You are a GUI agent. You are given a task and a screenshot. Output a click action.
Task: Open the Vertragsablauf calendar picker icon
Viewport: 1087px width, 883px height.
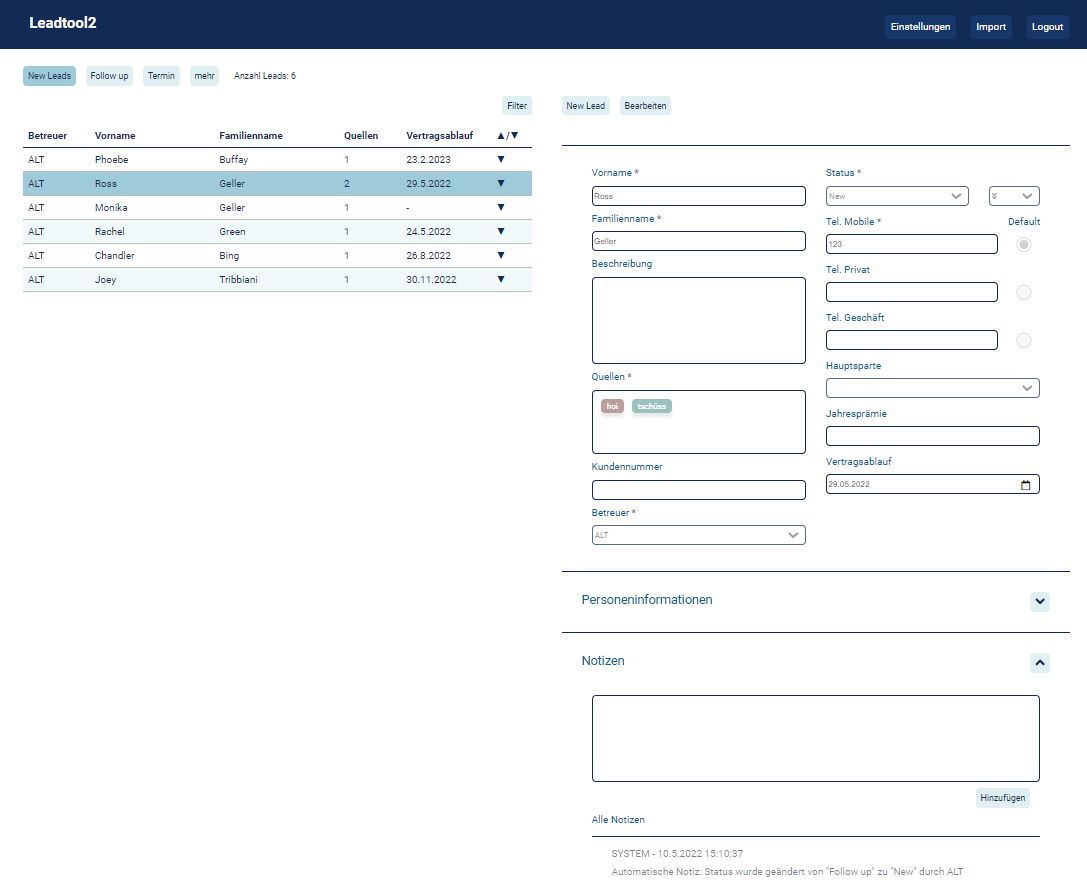pyautogui.click(x=1025, y=484)
